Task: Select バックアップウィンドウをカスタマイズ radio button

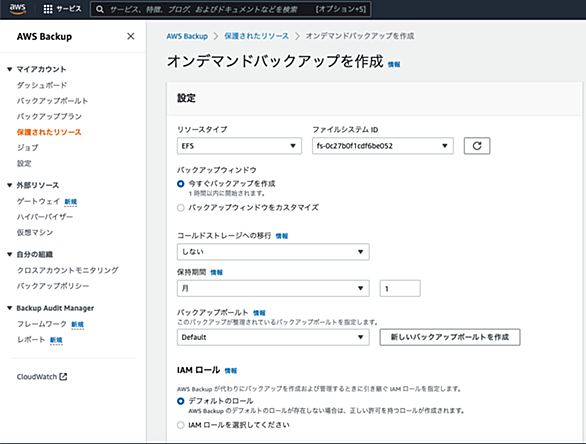Action: click(x=181, y=207)
